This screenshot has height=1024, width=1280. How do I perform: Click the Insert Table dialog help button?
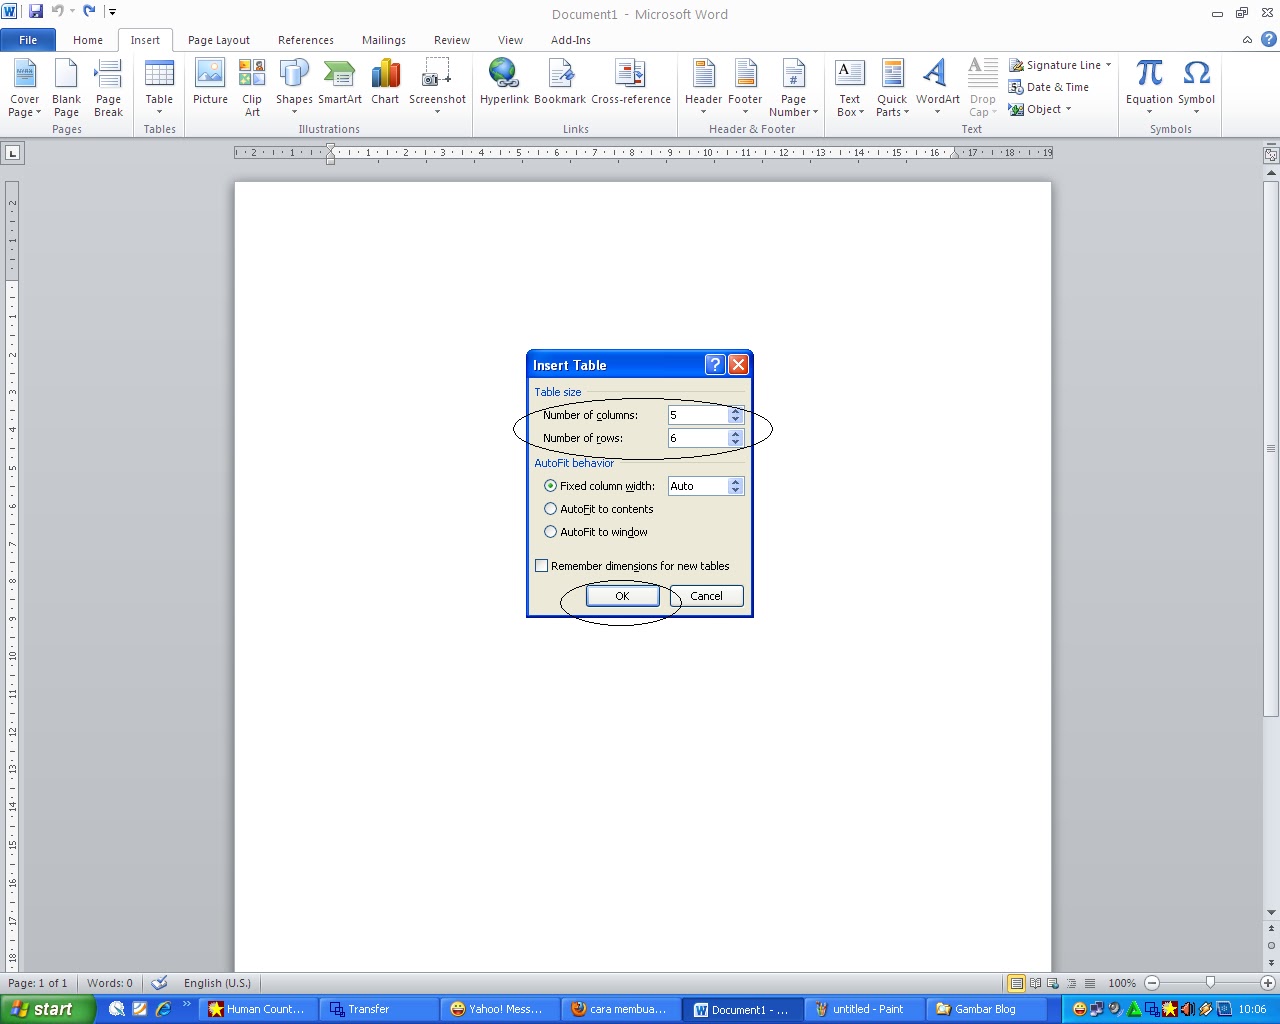[x=714, y=365]
